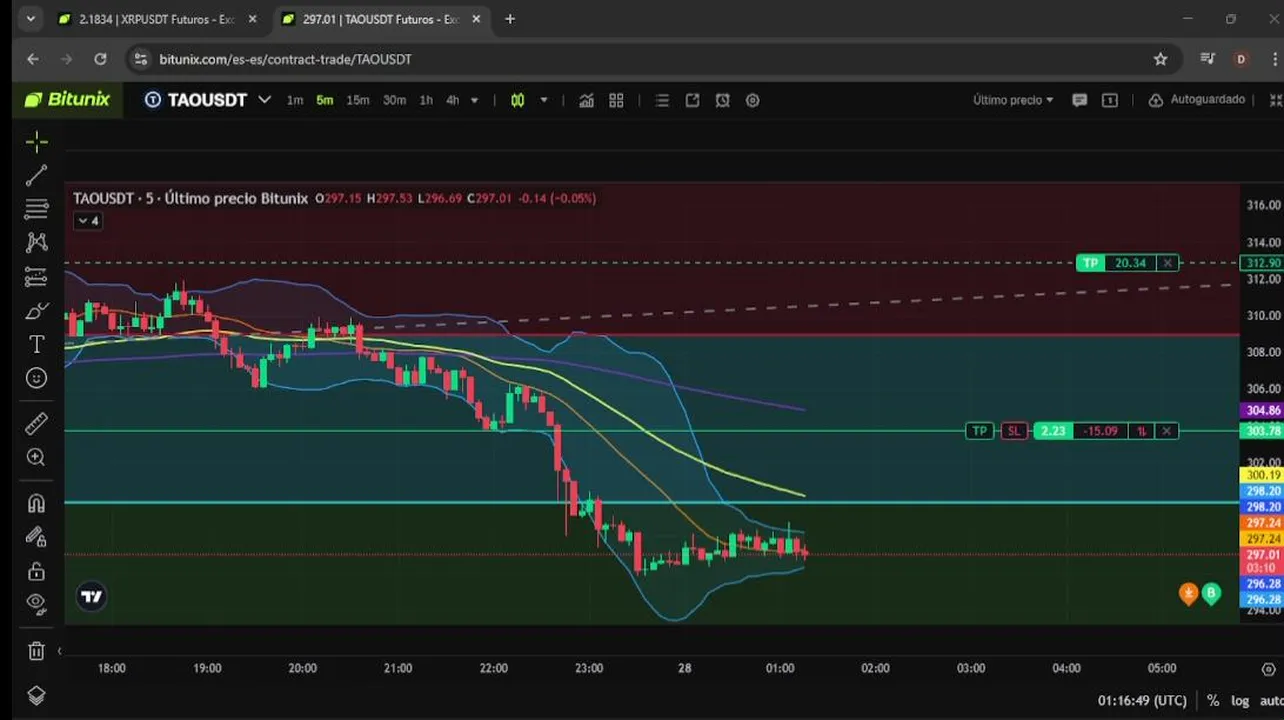Open the Último precio dropdown

pyautogui.click(x=1013, y=100)
